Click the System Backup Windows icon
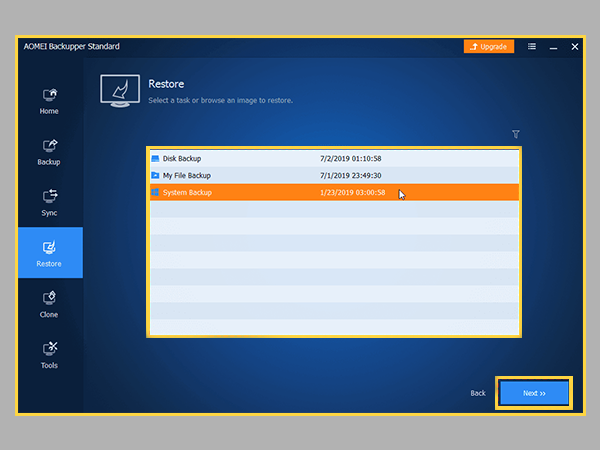 pos(155,192)
